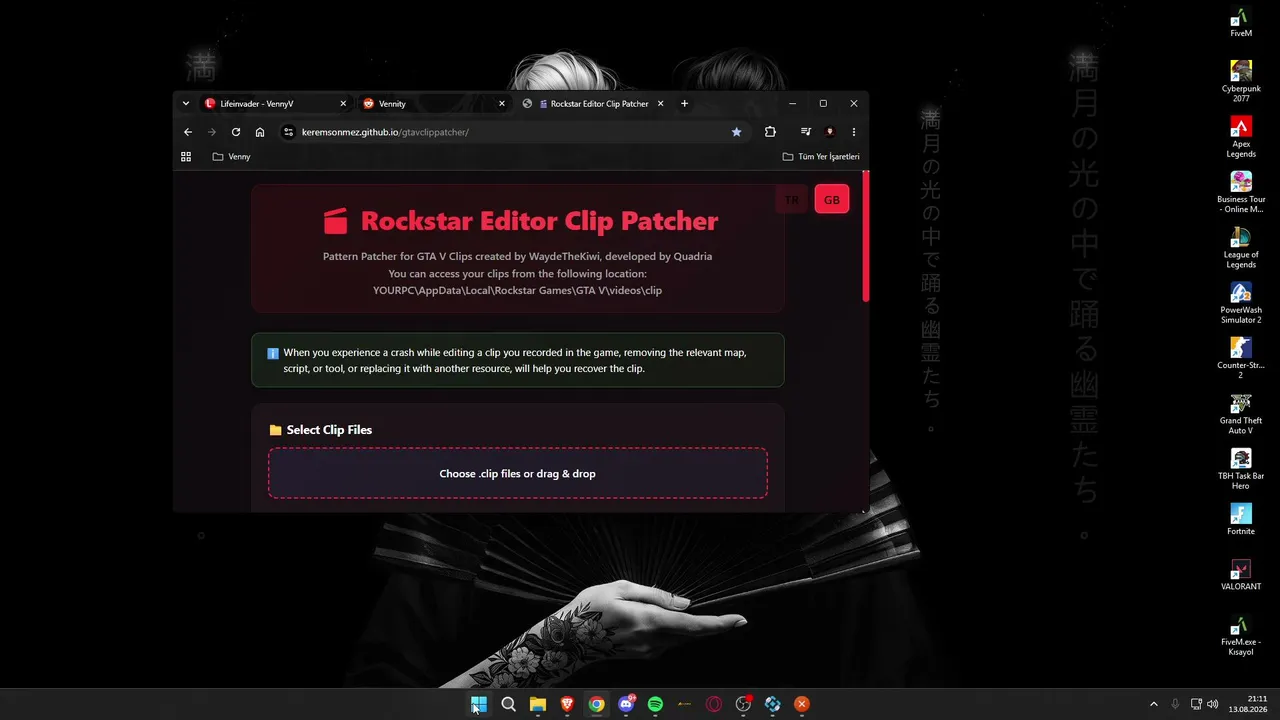Open Discord from the taskbar
Image resolution: width=1280 pixels, height=720 pixels.
click(626, 704)
